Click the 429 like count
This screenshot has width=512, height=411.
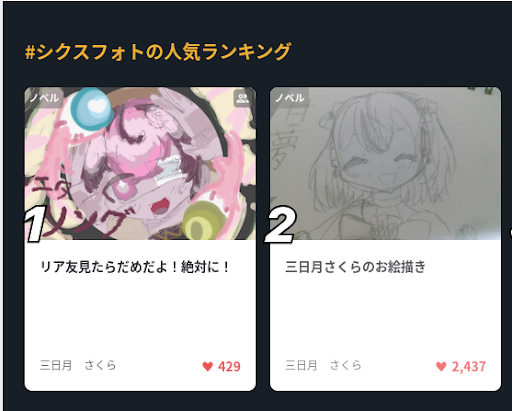[x=229, y=366]
